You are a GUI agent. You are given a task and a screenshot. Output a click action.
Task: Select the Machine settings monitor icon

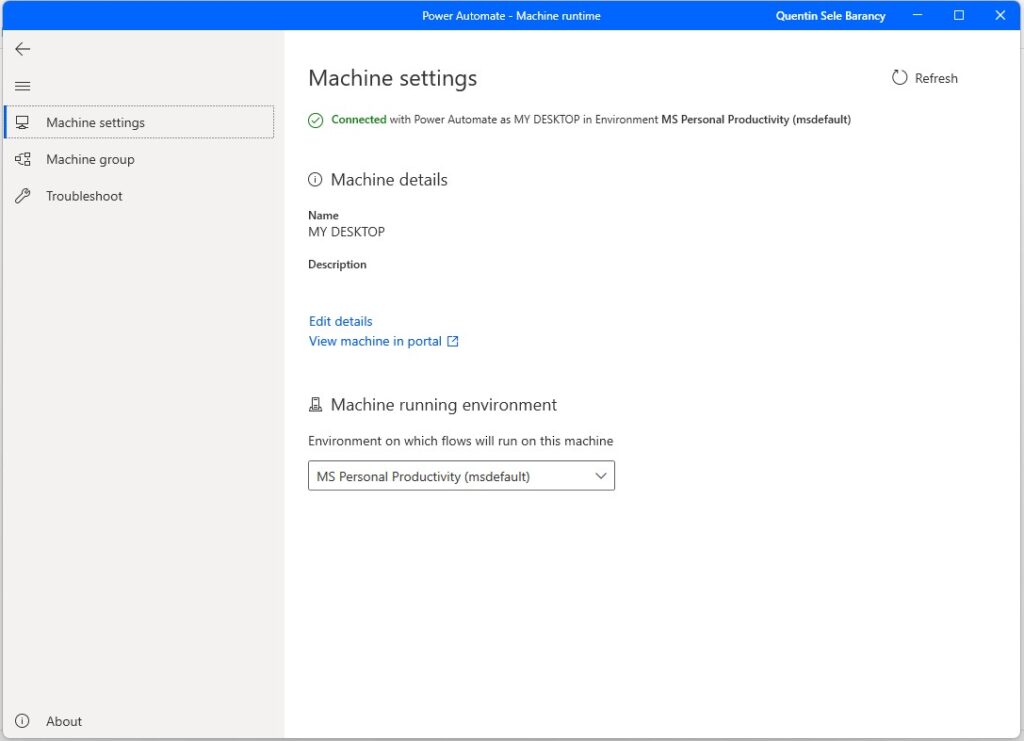coord(22,122)
